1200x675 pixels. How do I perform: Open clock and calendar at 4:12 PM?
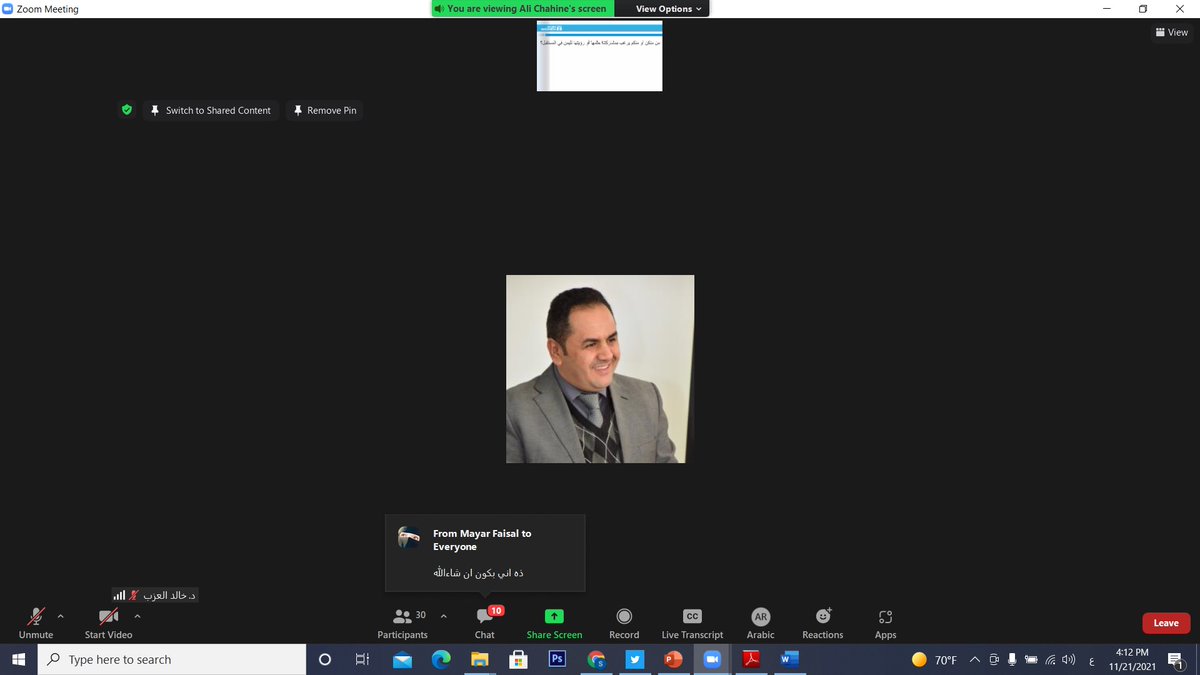pos(1133,659)
